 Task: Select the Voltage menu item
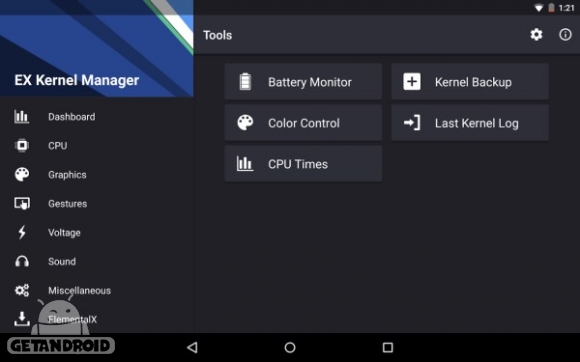[97, 232]
